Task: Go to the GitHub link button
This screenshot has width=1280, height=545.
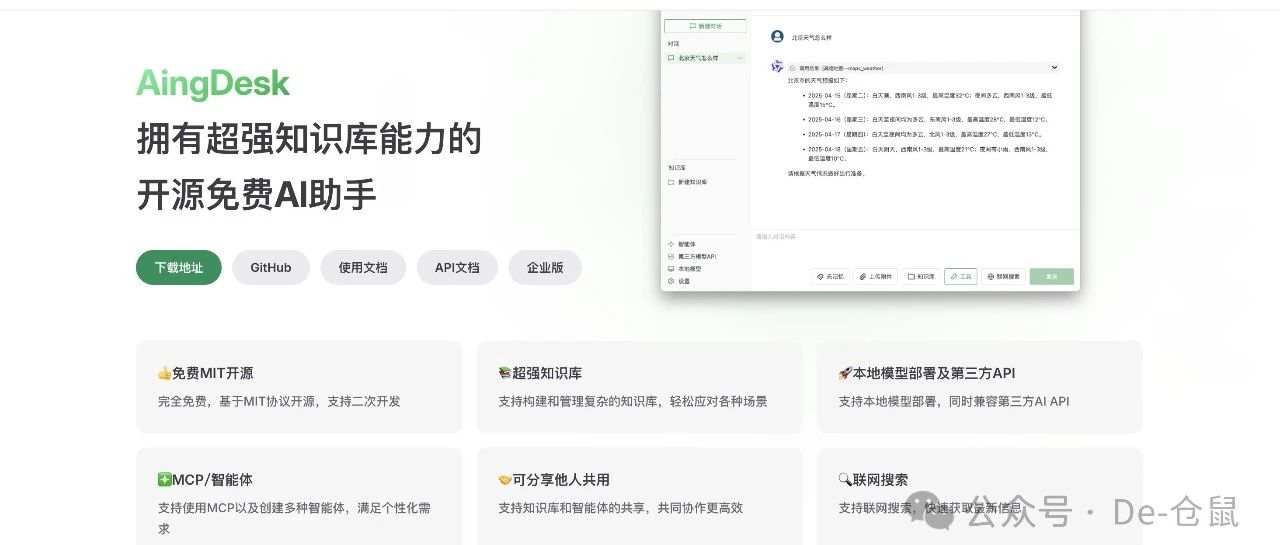Action: 271,268
